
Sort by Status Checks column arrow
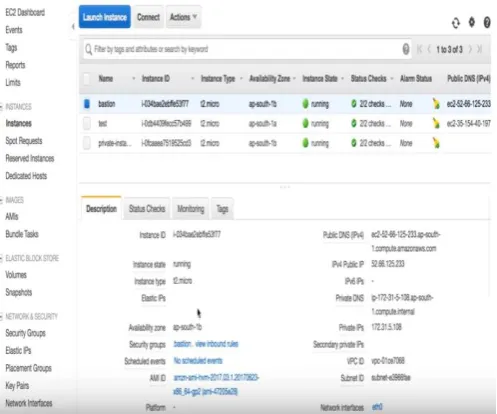[x=392, y=79]
